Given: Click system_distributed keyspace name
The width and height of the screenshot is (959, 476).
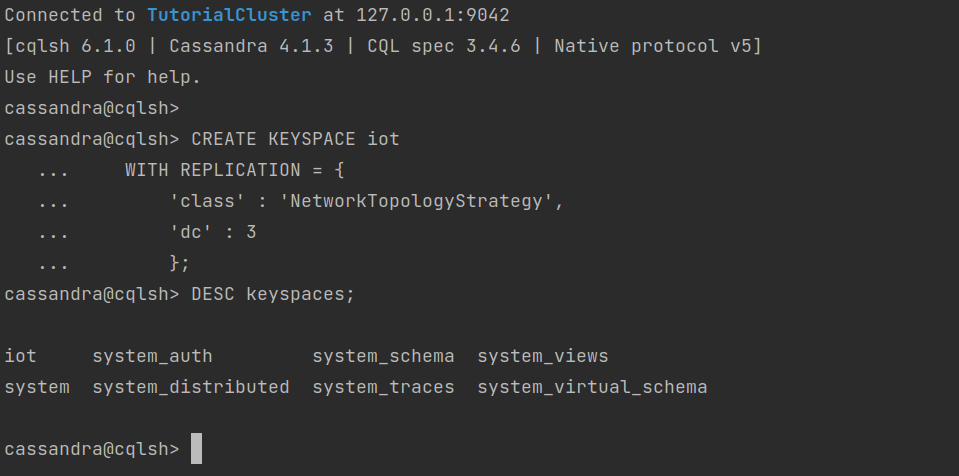Looking at the screenshot, I should (191, 387).
